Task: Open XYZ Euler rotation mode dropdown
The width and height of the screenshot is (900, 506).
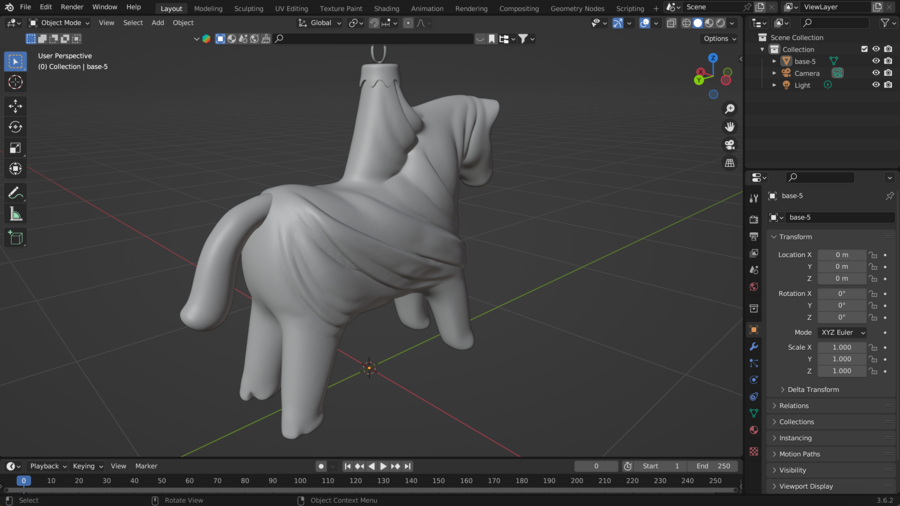Action: 842,332
